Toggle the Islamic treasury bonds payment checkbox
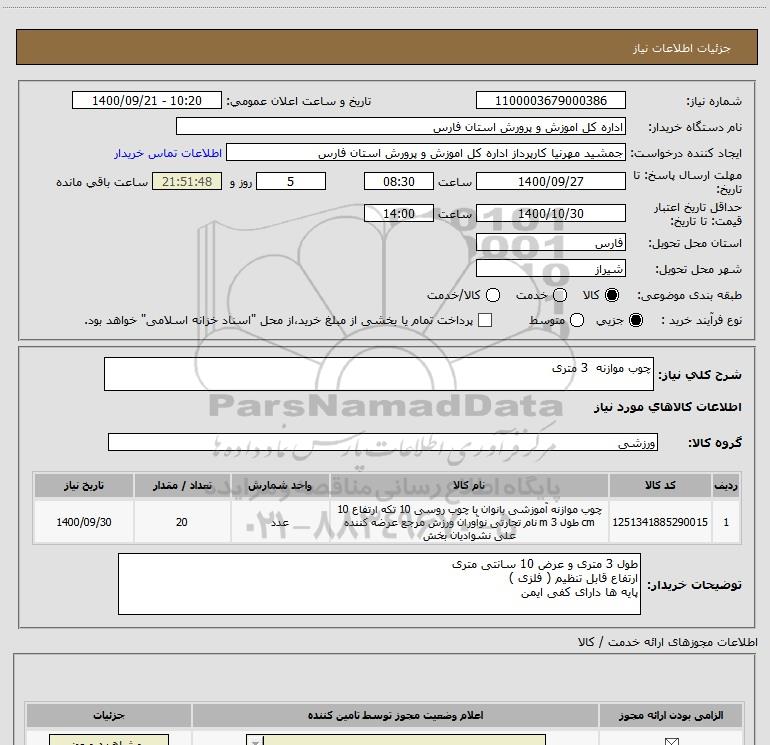 tap(485, 320)
